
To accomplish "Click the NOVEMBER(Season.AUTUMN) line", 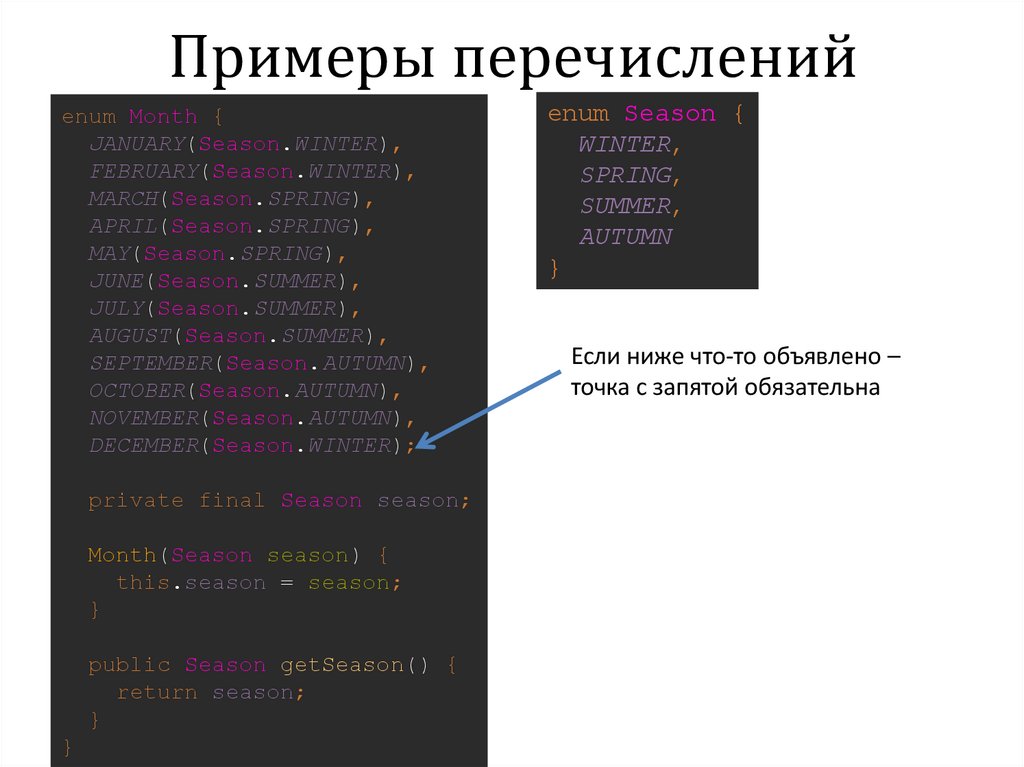I will tap(251, 418).
